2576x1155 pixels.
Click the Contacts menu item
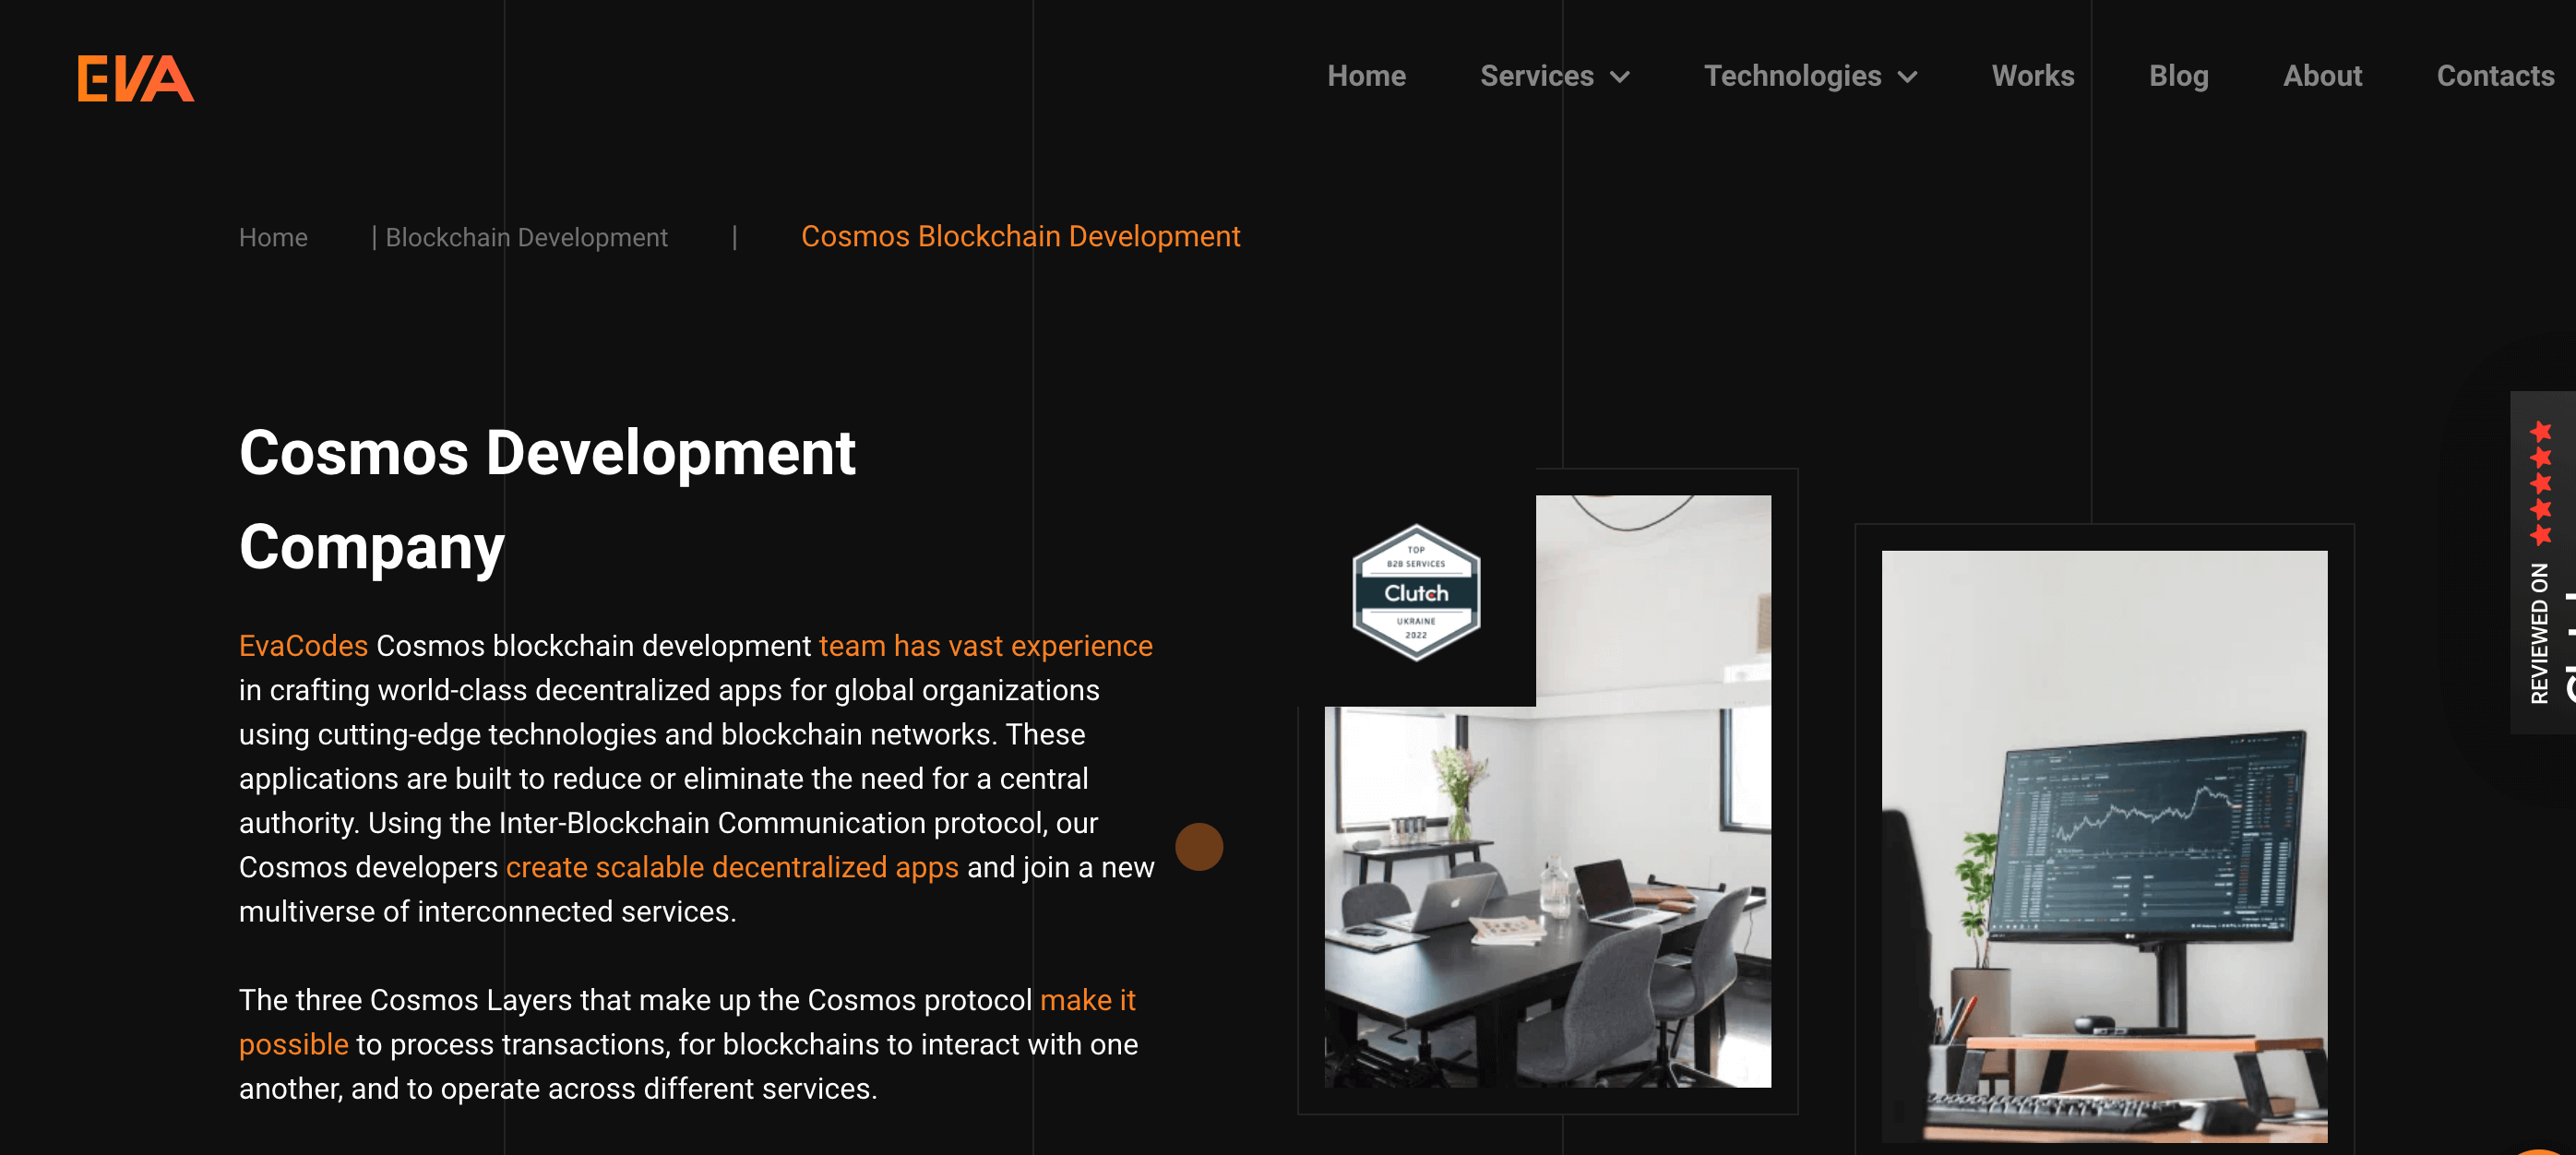[2490, 76]
